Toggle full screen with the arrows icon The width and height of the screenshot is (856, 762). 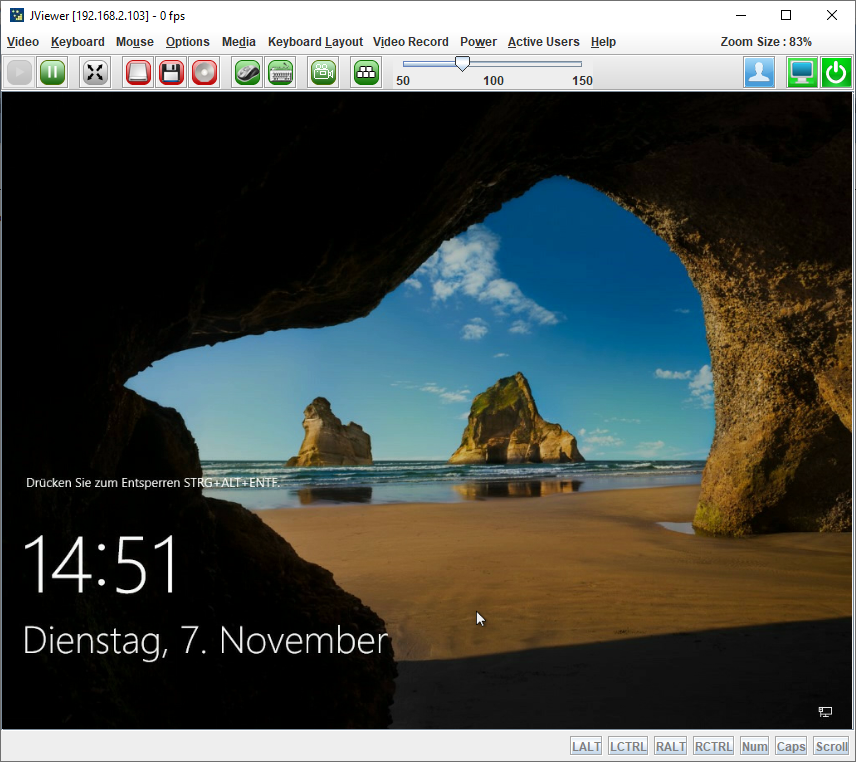point(95,72)
